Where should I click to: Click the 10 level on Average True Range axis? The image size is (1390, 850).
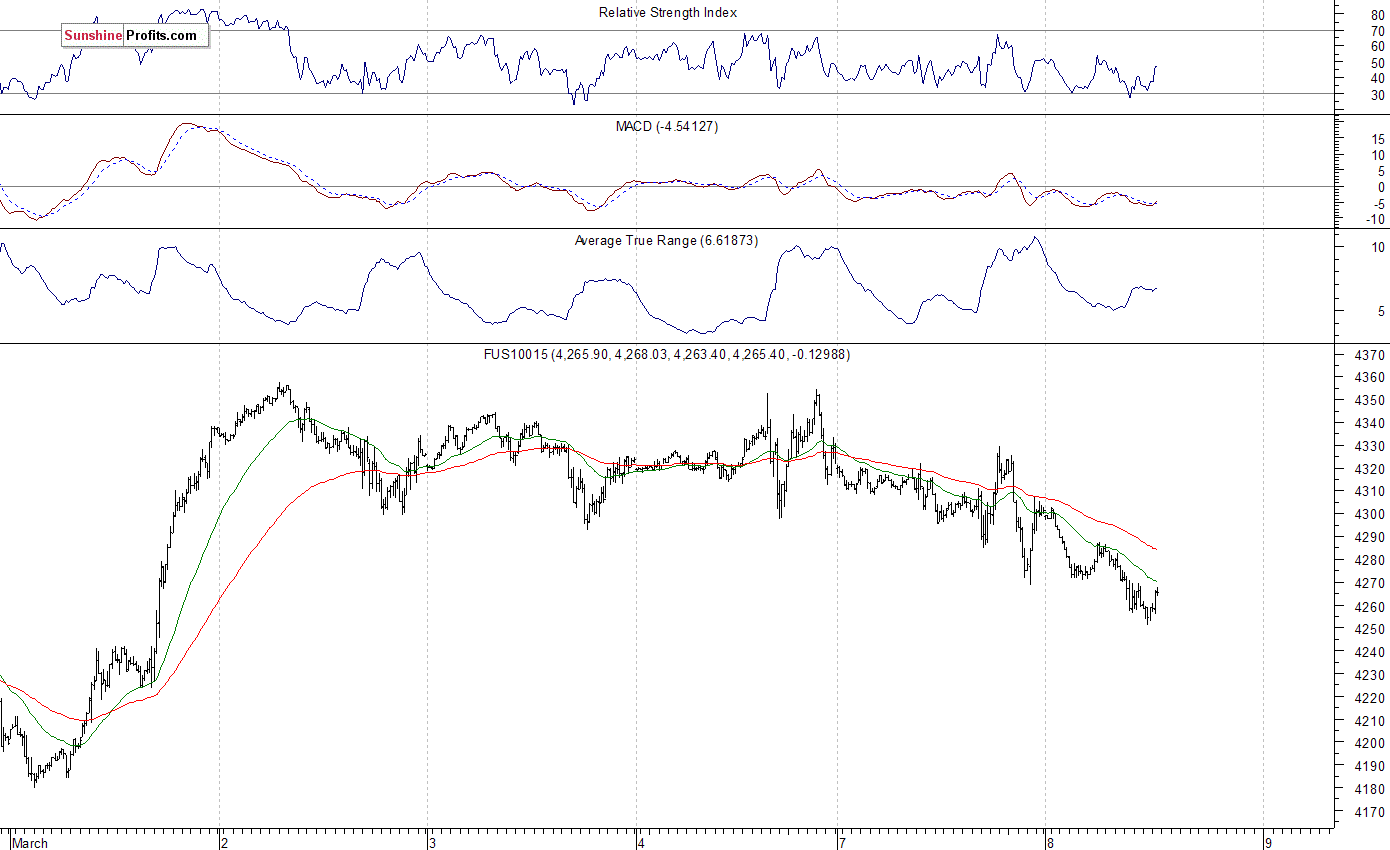[x=1378, y=247]
